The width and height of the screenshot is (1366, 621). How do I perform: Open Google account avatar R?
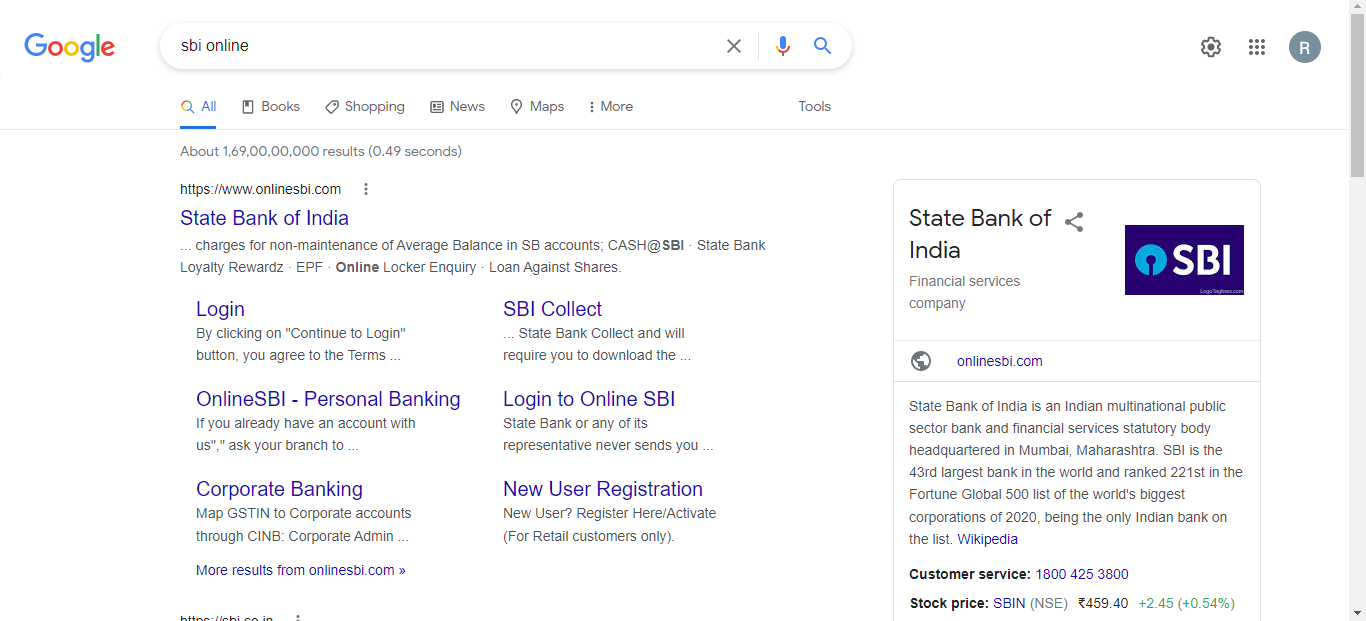[1305, 47]
